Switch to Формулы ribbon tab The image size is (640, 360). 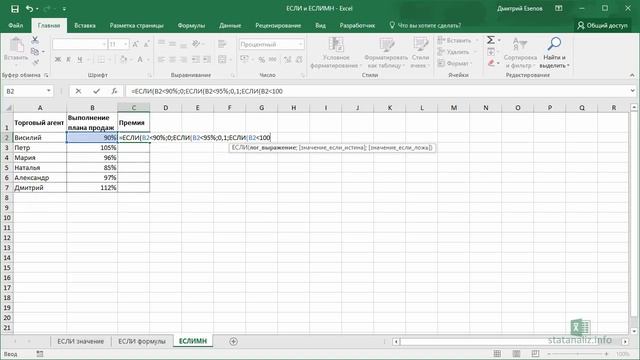pos(191,25)
